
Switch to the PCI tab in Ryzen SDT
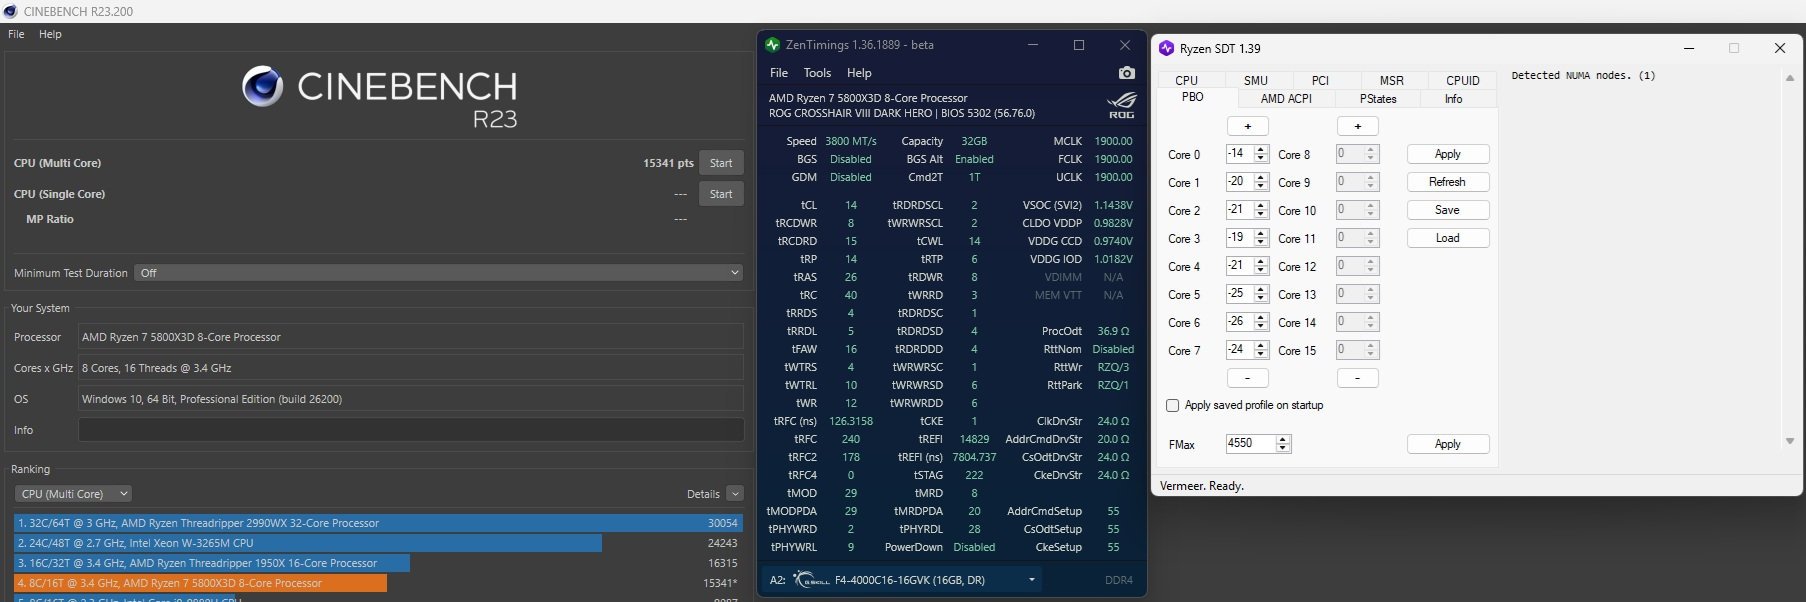point(1320,81)
